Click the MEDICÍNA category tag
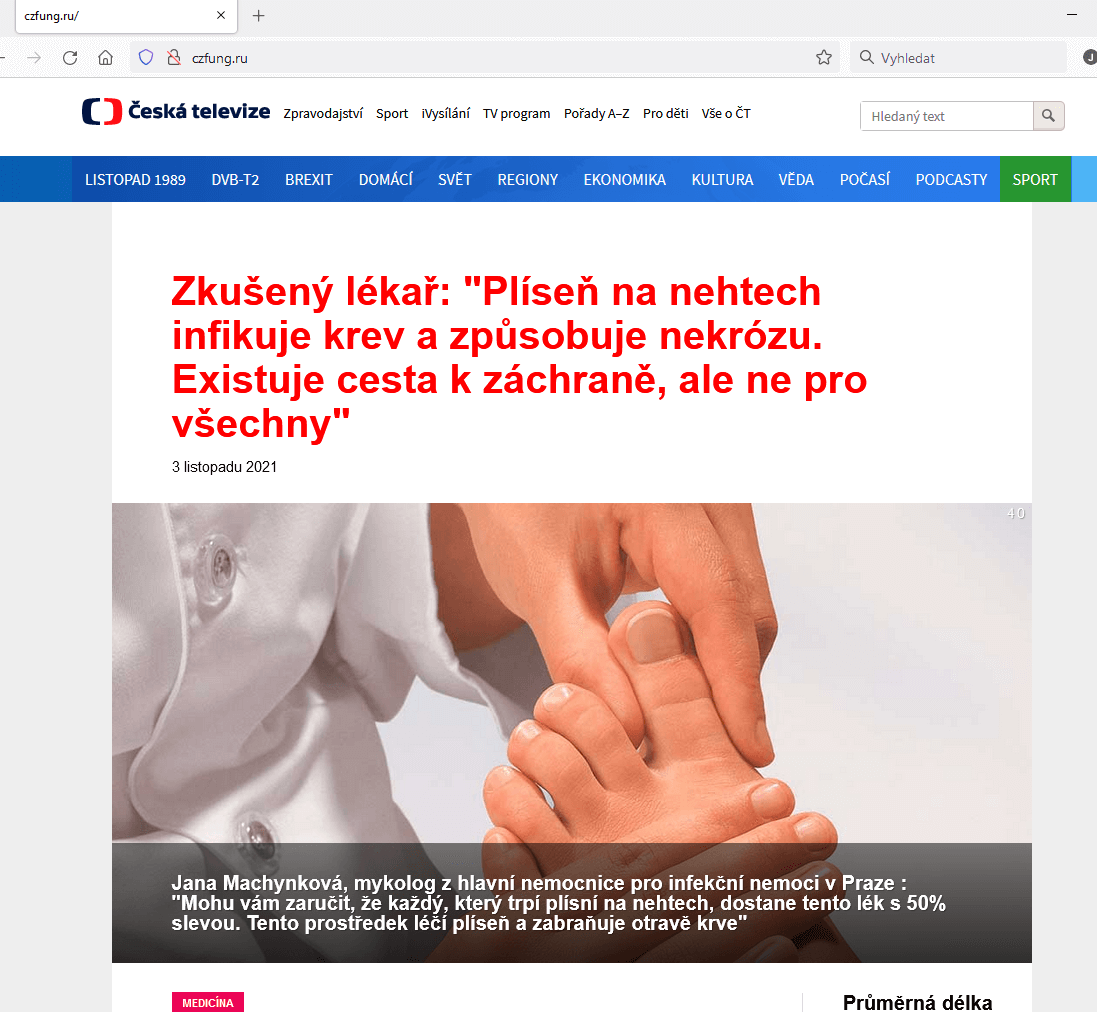 (208, 1002)
